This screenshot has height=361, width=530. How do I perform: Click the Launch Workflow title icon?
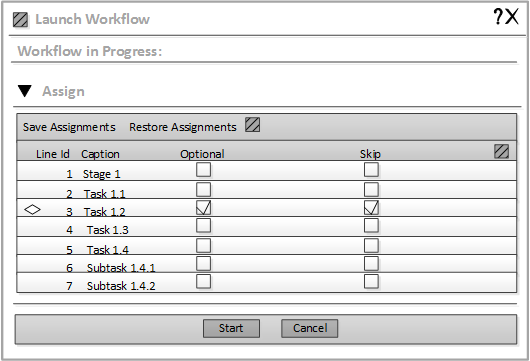pyautogui.click(x=20, y=20)
